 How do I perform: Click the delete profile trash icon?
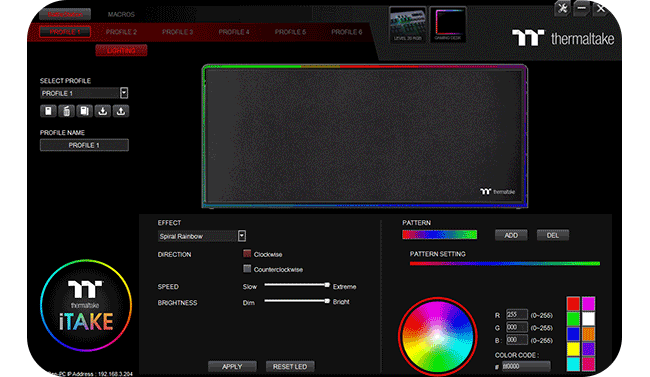(66, 111)
